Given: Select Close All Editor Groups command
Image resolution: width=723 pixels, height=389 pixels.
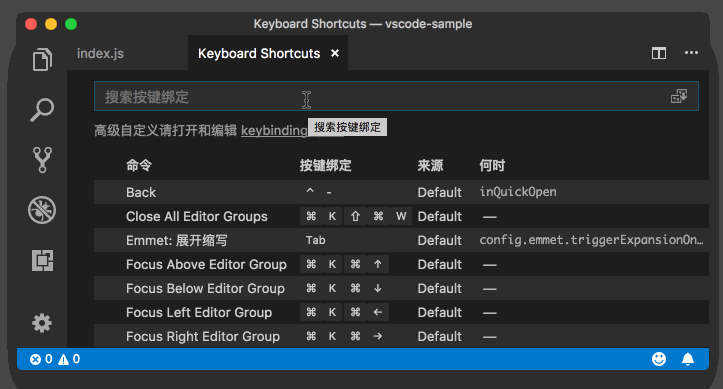Looking at the screenshot, I should click(401, 216).
